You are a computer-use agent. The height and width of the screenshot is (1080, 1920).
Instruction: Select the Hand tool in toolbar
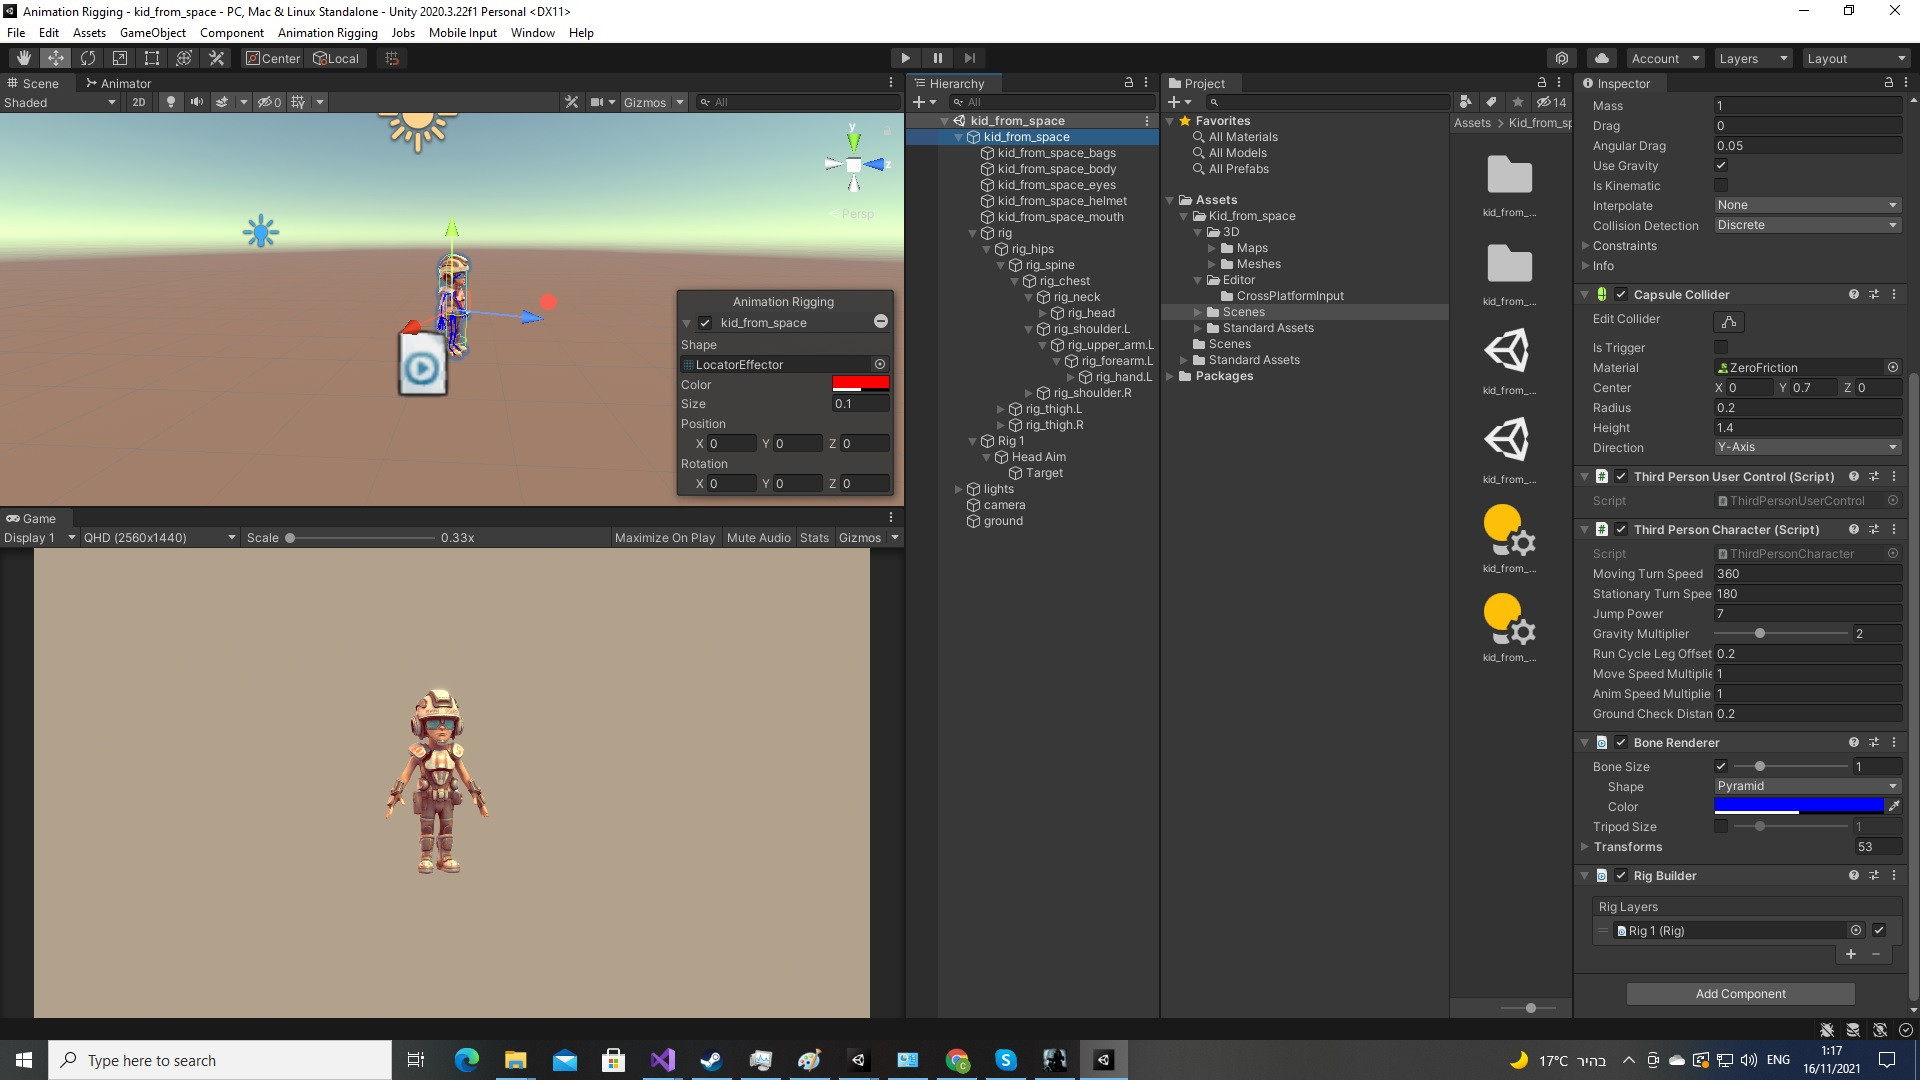click(23, 58)
